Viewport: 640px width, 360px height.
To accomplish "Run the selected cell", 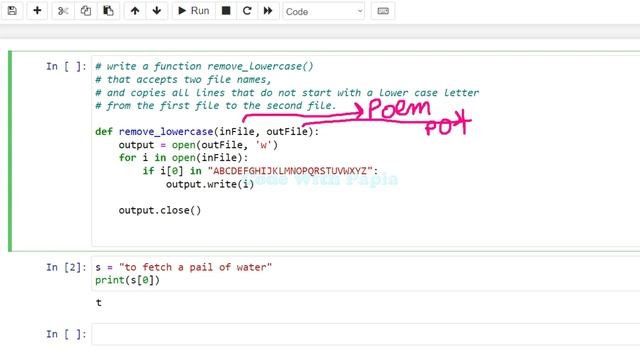I will click(194, 11).
